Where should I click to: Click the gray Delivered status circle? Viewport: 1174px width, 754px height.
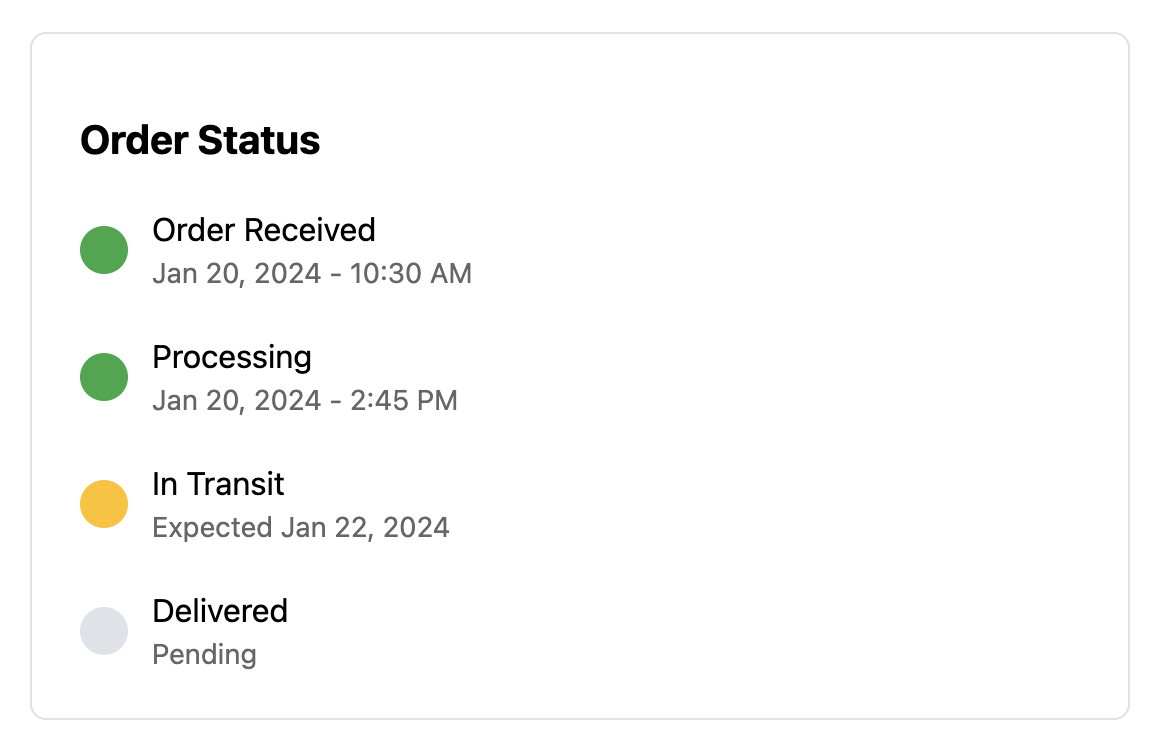pyautogui.click(x=104, y=631)
